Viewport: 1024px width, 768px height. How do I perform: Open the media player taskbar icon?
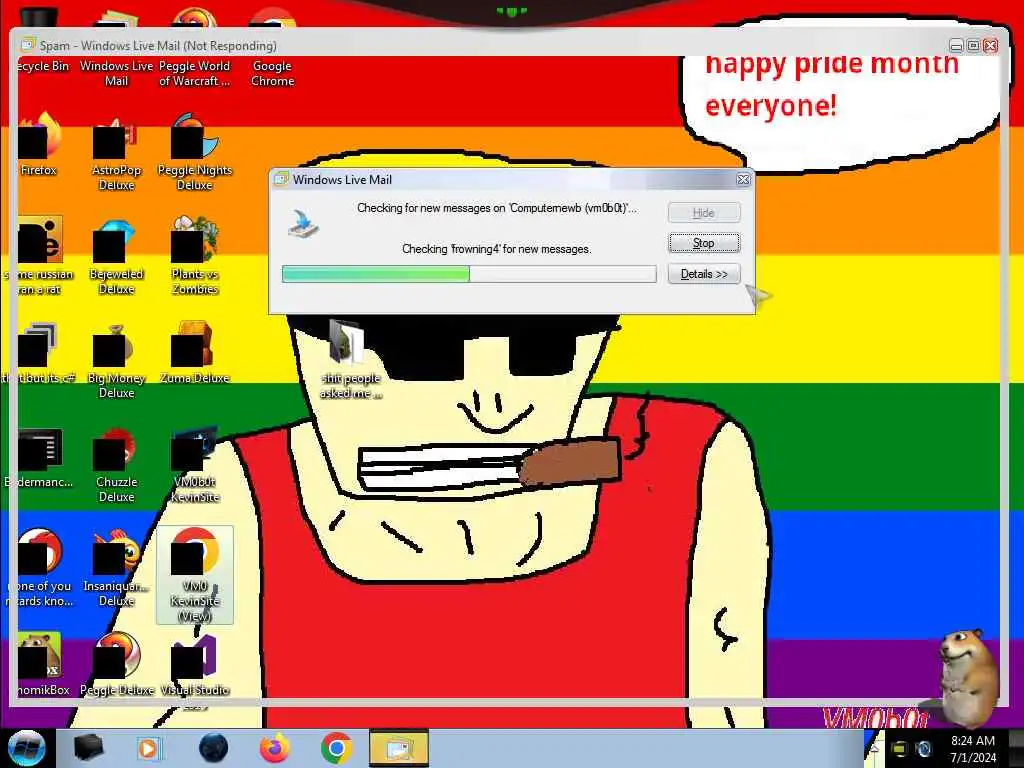click(x=149, y=748)
